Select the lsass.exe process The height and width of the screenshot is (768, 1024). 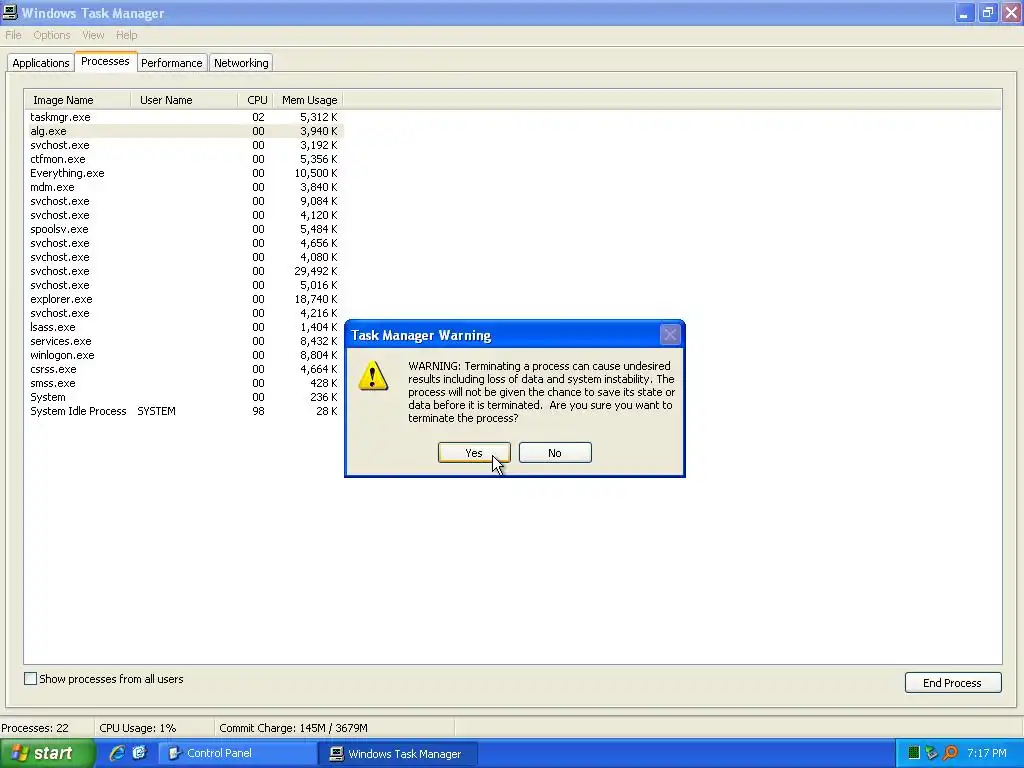184,327
